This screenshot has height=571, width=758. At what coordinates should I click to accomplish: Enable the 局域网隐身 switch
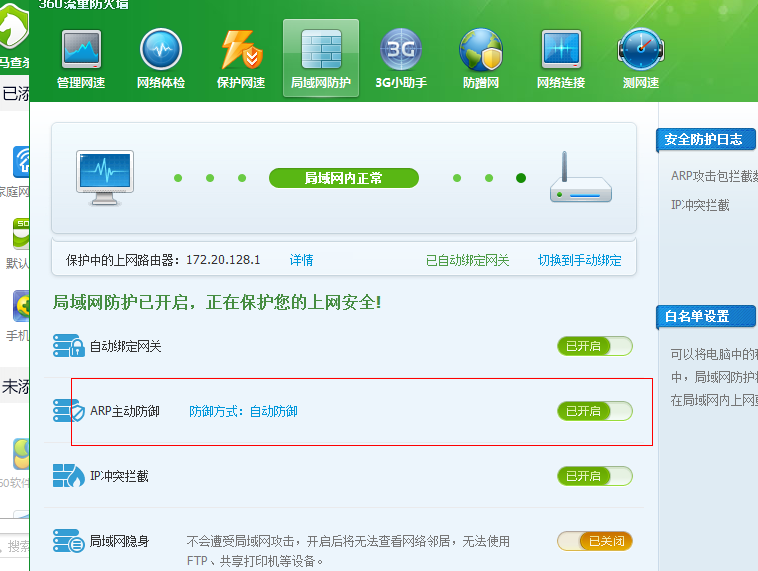[594, 541]
